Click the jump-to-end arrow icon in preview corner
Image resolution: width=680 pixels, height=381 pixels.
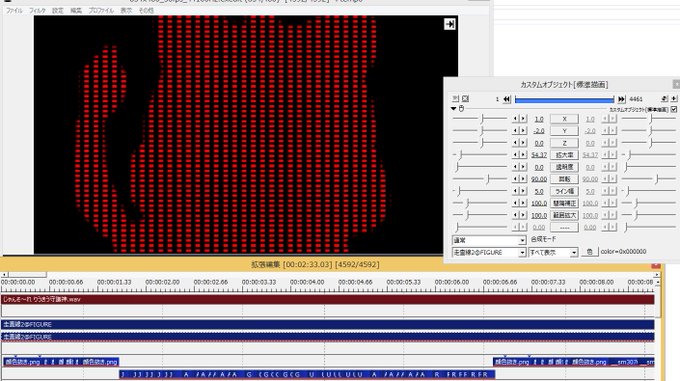click(450, 24)
